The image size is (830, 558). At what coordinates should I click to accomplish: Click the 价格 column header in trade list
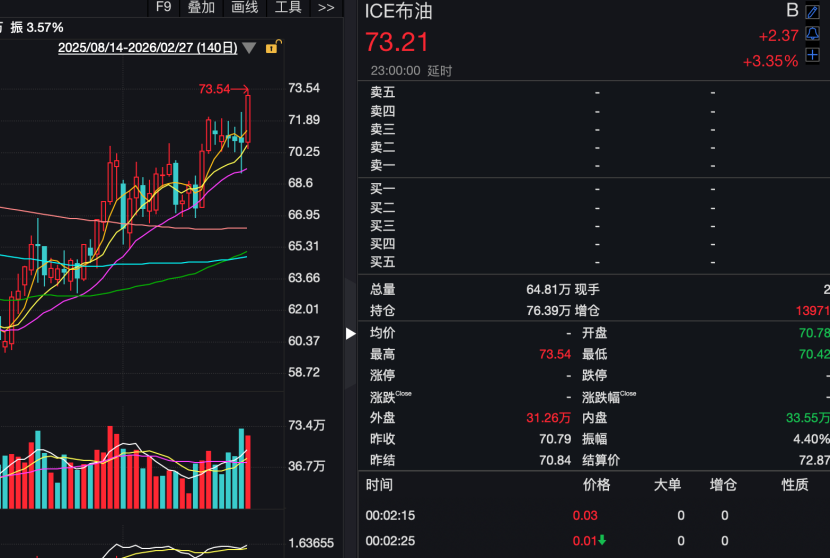click(x=596, y=485)
